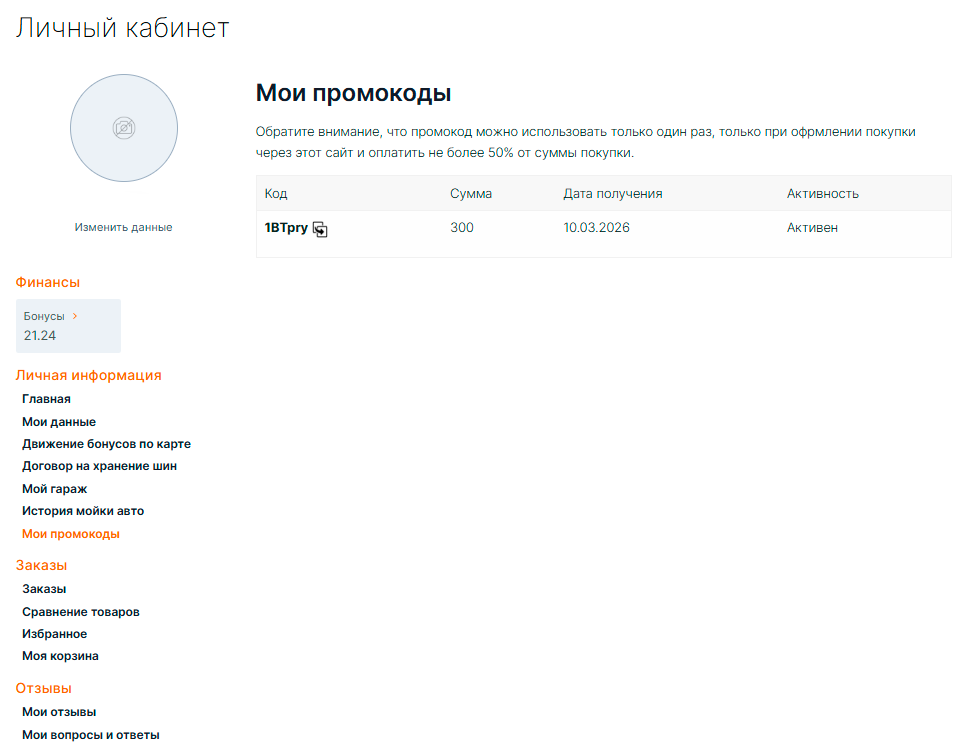Open Мои вопросы и ответы
The height and width of the screenshot is (753, 961).
(x=90, y=735)
